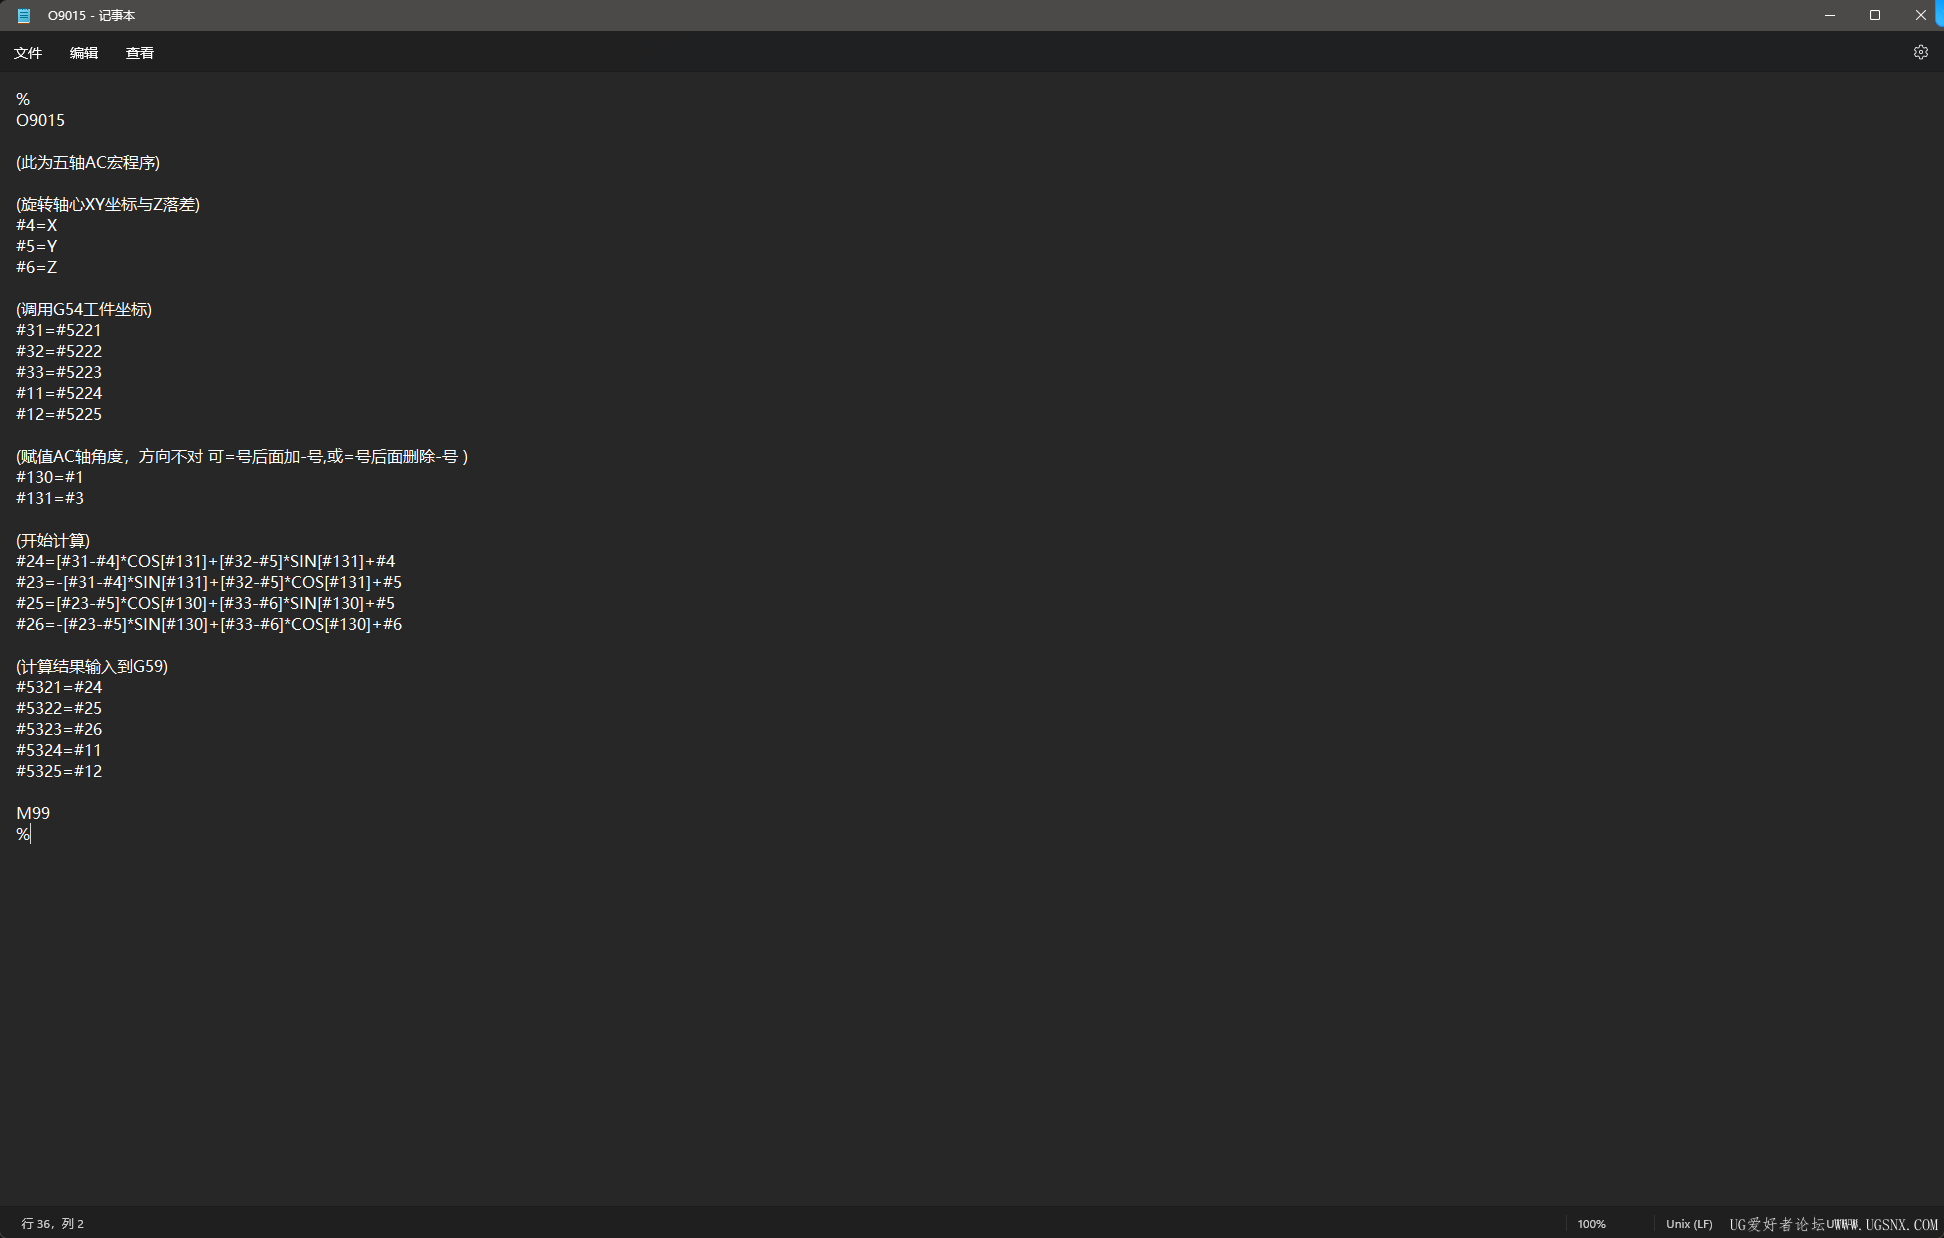Click the comment line (开始计算)
Viewport: 1944px width, 1238px height.
pyautogui.click(x=53, y=540)
